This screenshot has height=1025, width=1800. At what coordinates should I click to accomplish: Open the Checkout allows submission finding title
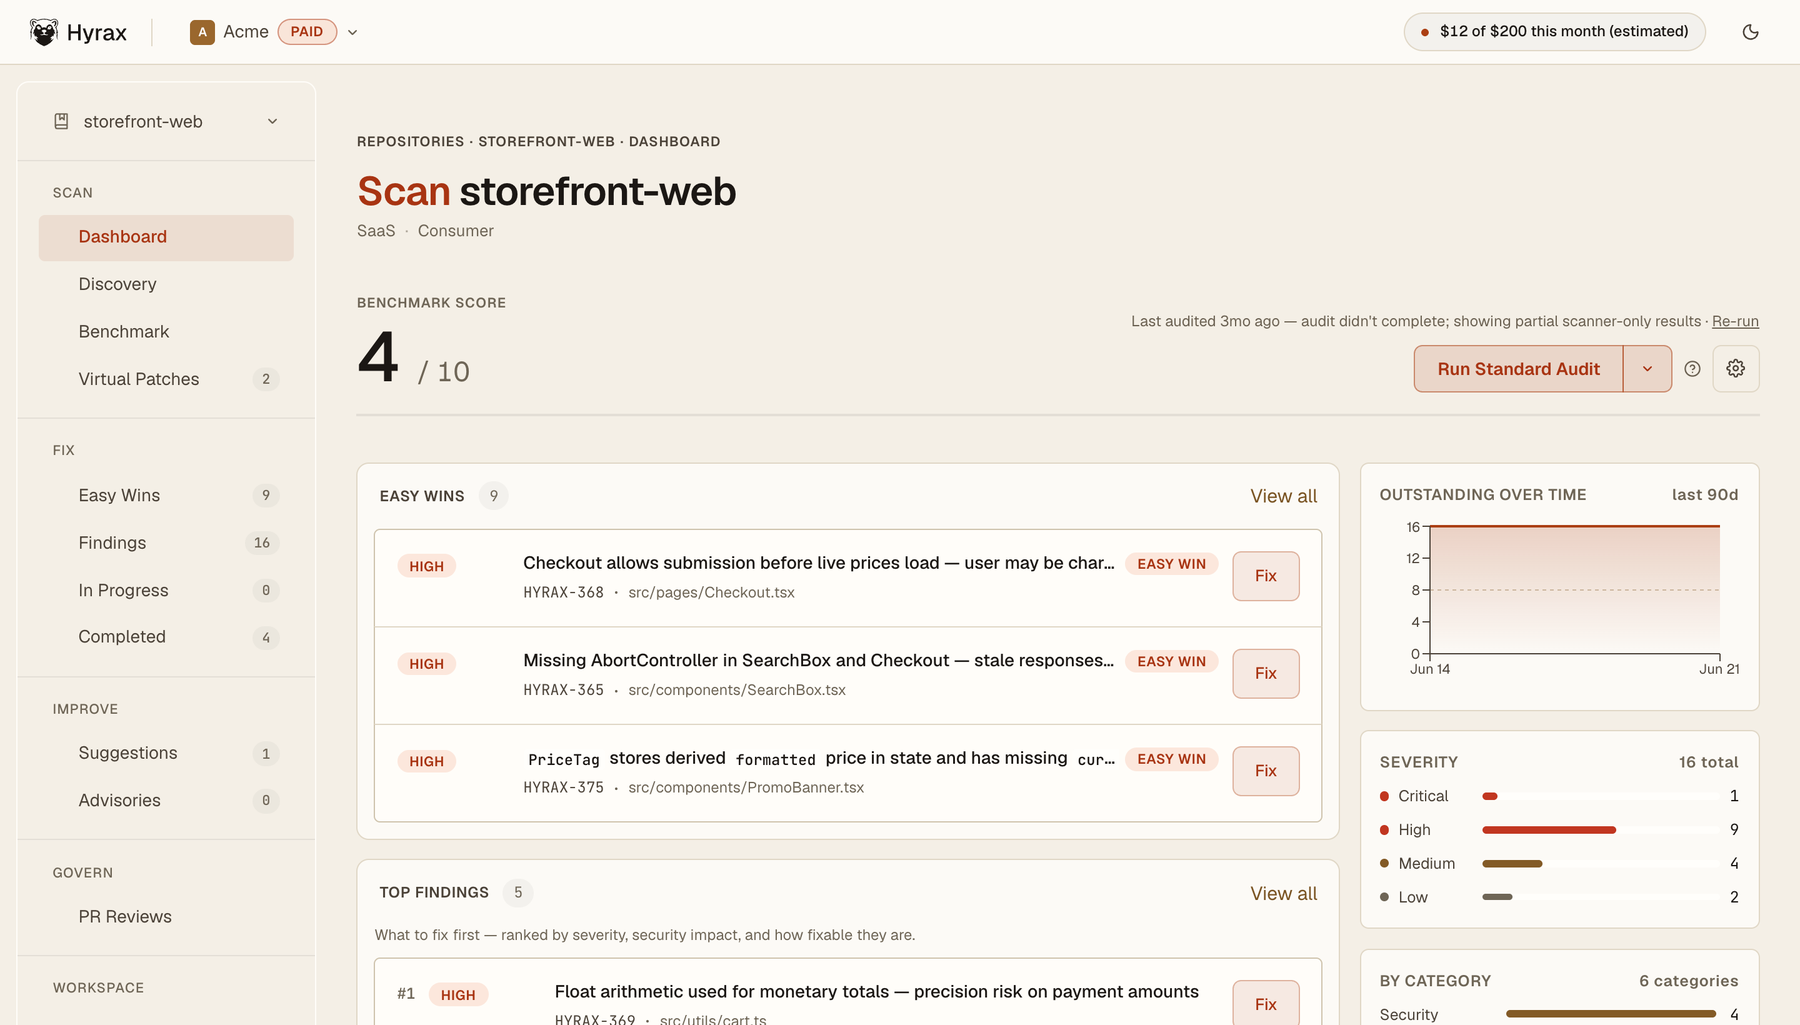(818, 563)
